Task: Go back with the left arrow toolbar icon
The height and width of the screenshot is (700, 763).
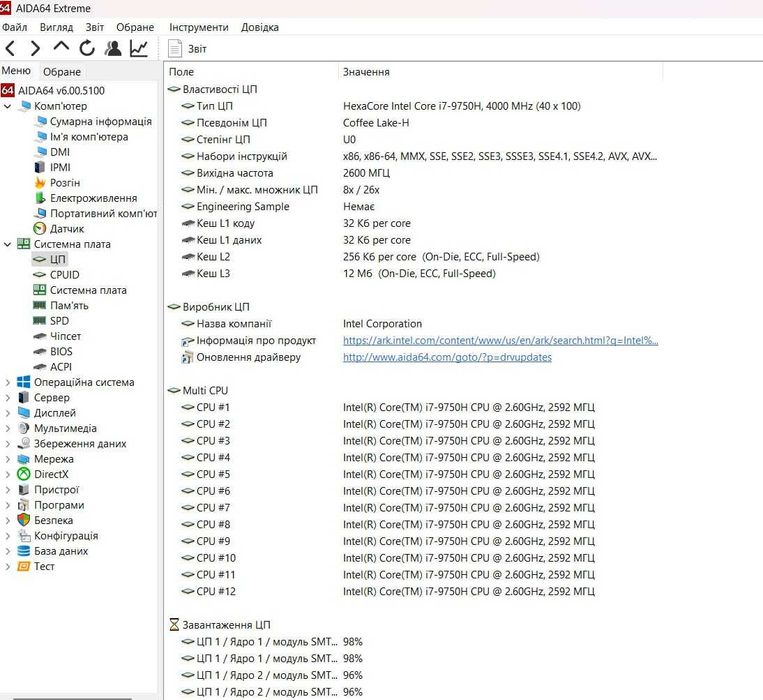Action: point(10,48)
